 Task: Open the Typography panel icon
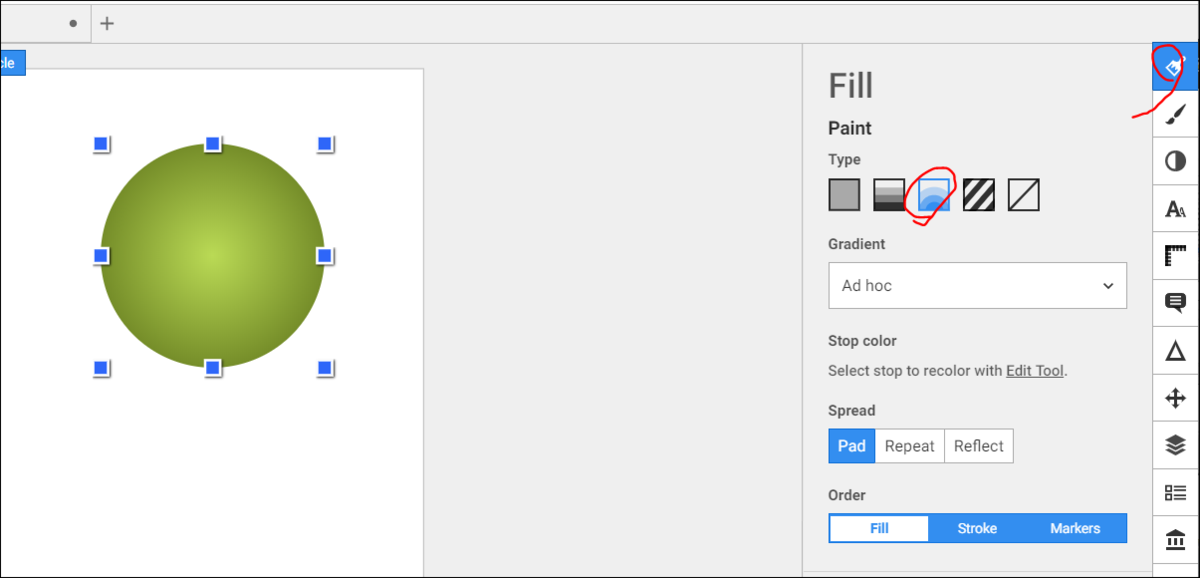tap(1175, 208)
